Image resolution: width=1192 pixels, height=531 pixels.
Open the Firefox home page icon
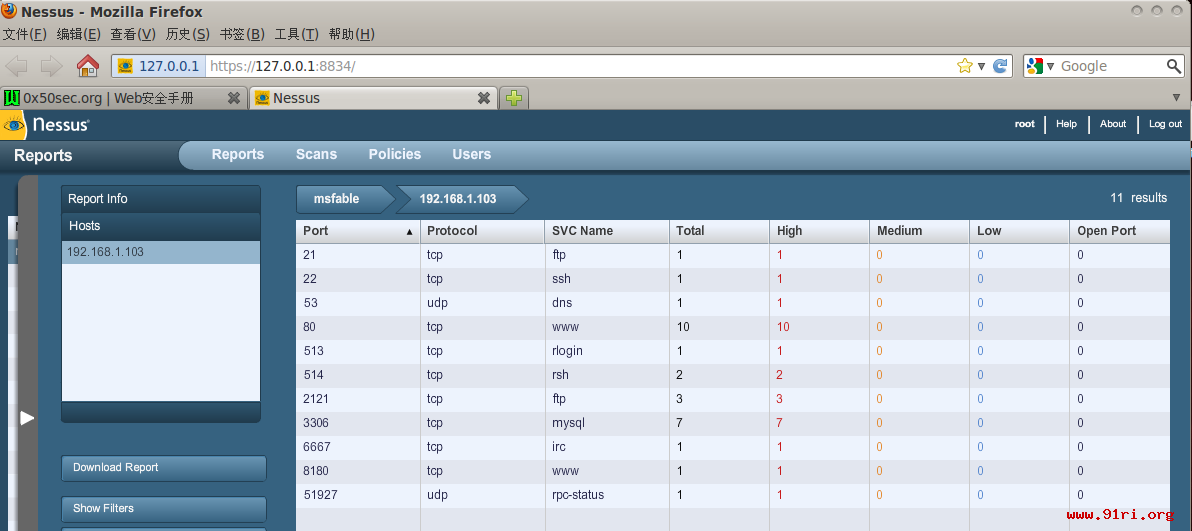[x=88, y=66]
